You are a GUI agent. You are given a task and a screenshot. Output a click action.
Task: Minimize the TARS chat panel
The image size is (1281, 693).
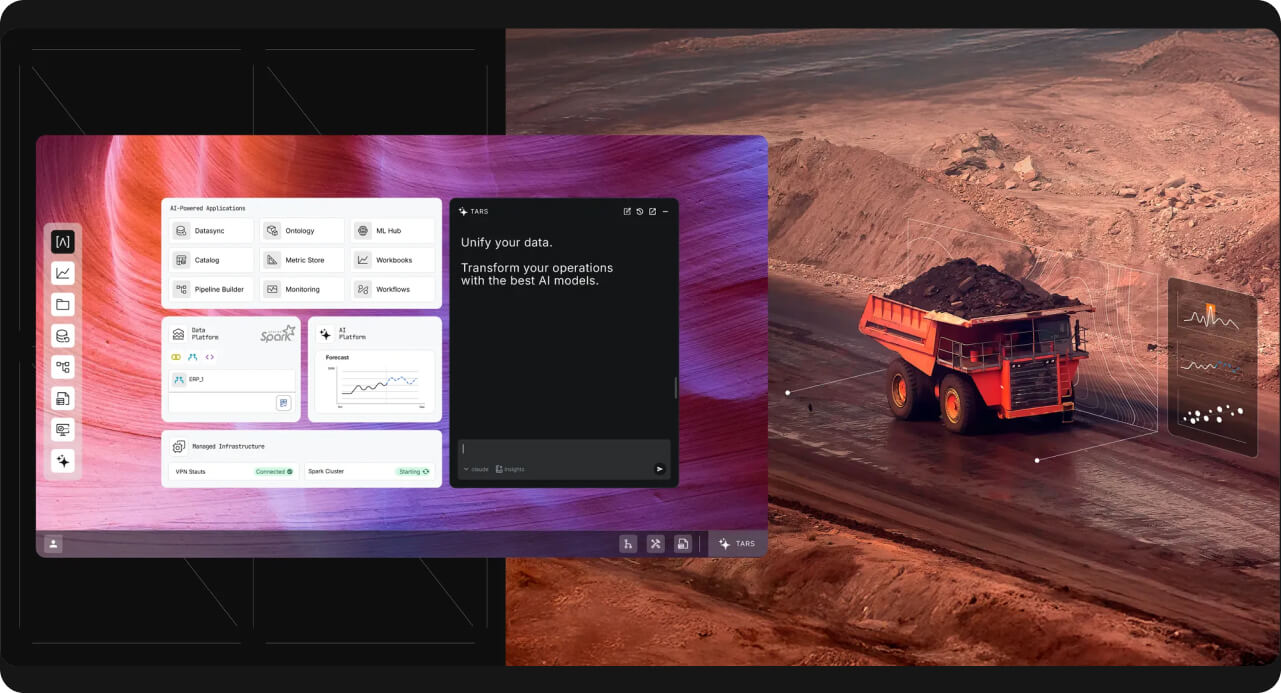click(665, 212)
